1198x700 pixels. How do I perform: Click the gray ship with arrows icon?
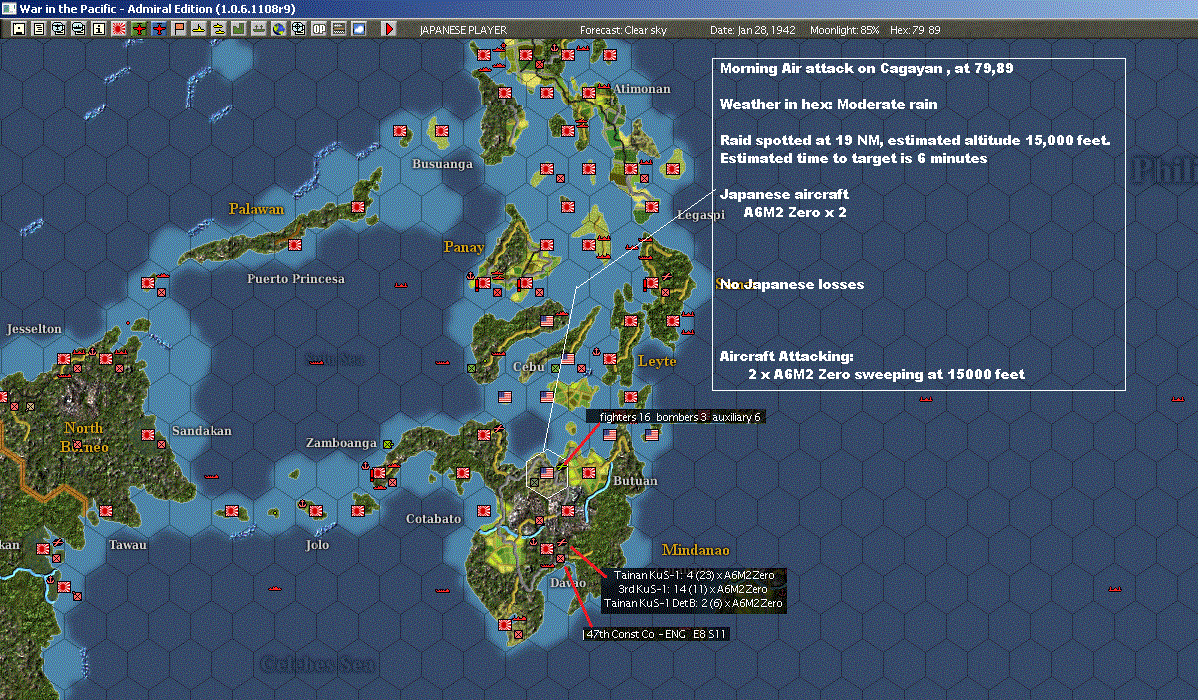[x=258, y=29]
